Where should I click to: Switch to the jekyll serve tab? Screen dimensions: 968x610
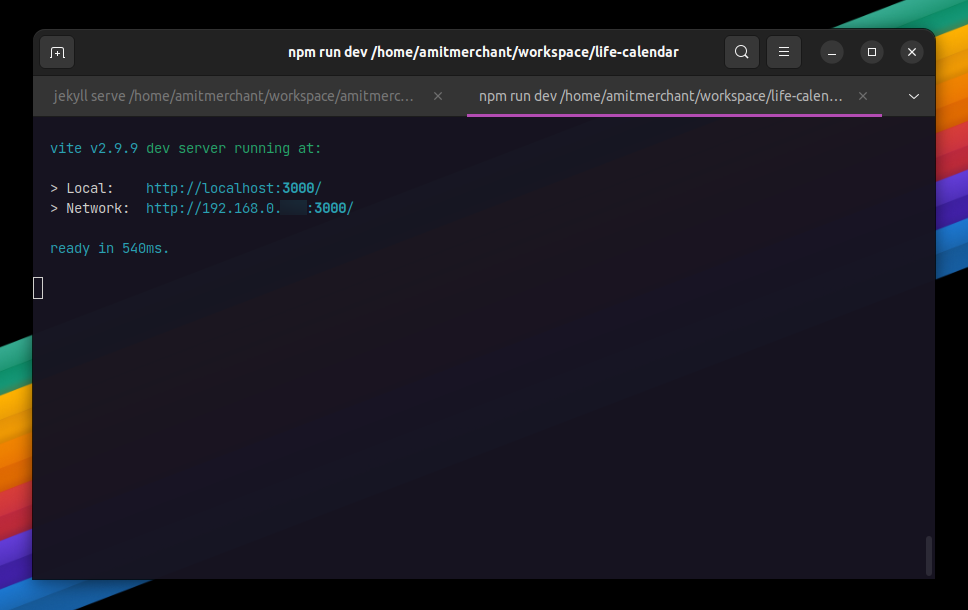pyautogui.click(x=233, y=96)
